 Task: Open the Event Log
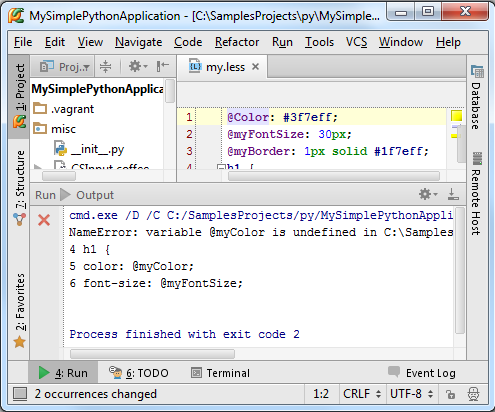[422, 373]
